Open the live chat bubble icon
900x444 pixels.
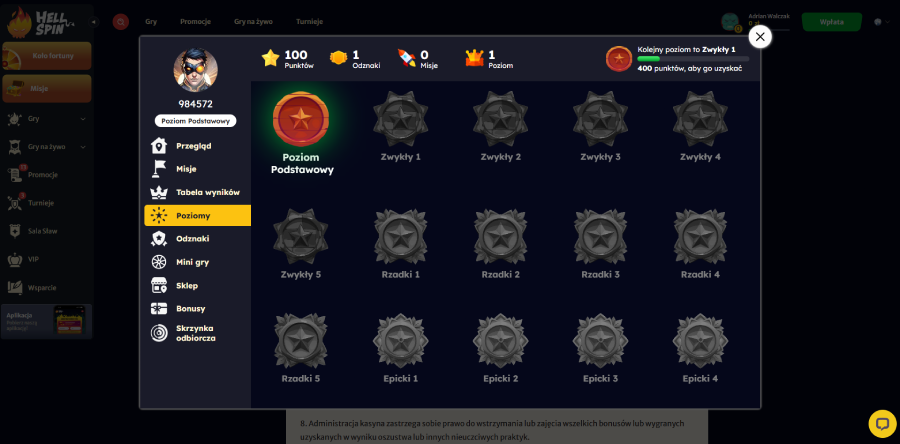883,424
